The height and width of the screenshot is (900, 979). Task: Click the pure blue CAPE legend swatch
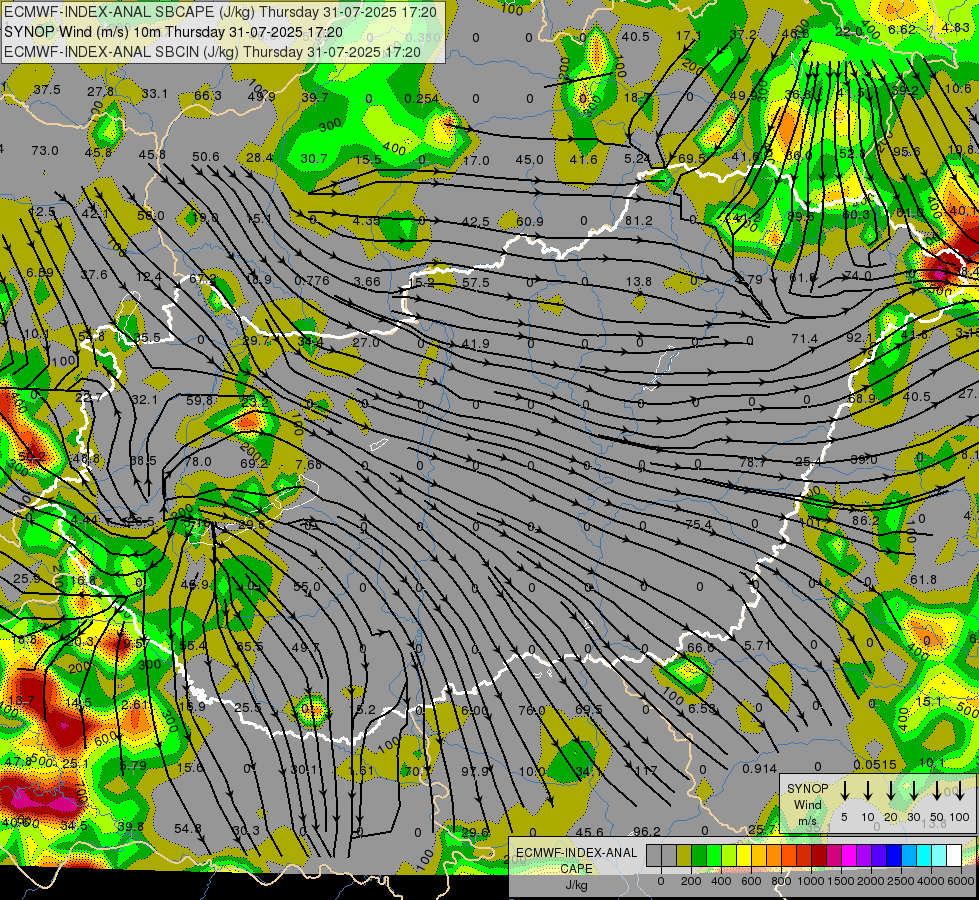[893, 856]
